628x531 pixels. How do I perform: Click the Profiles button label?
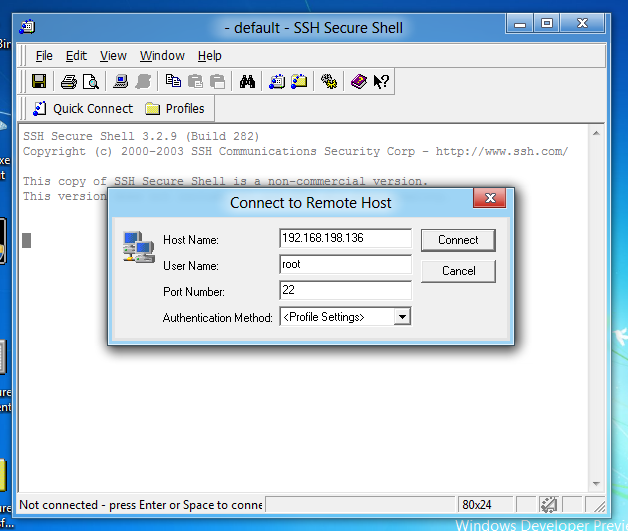185,109
